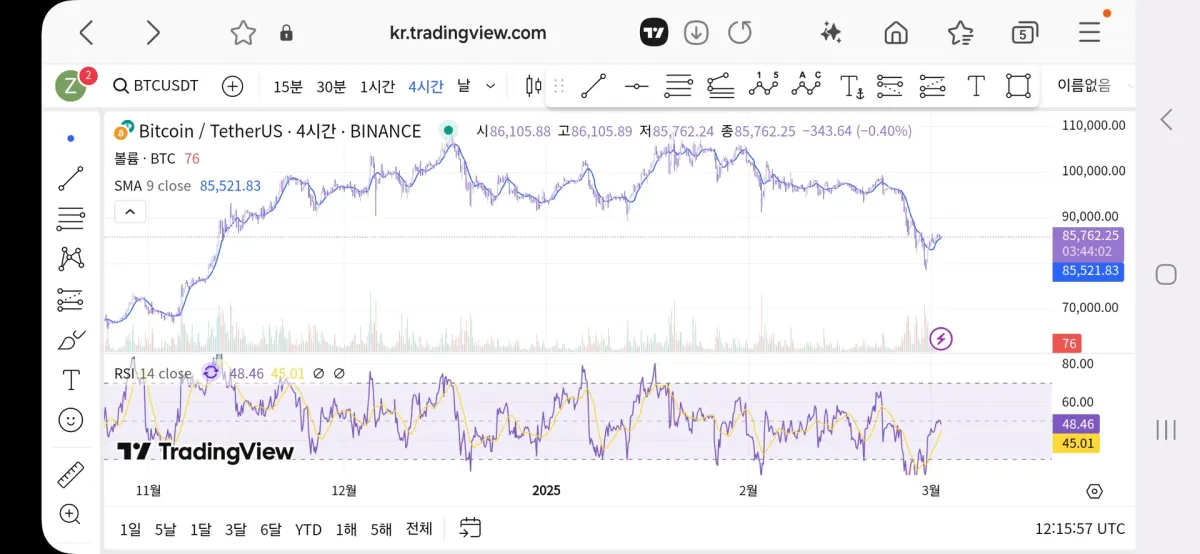The width and height of the screenshot is (1200, 554).
Task: Click the zoom in magnifier tool
Action: click(70, 514)
